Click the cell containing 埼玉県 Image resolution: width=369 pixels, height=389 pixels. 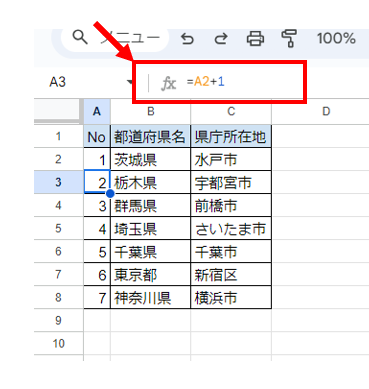(151, 228)
